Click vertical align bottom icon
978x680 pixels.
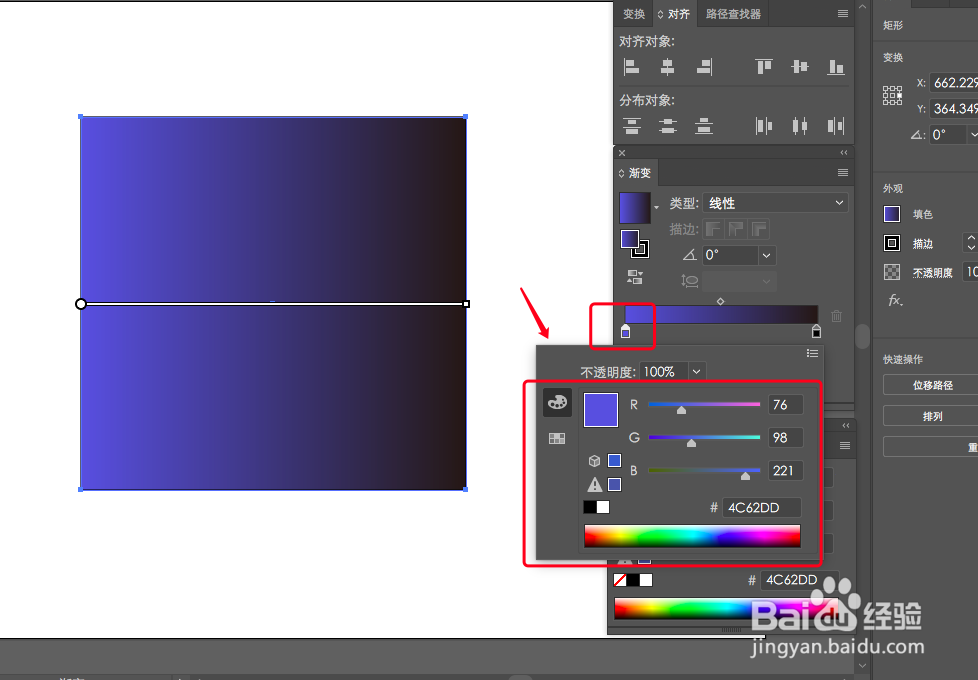836,67
